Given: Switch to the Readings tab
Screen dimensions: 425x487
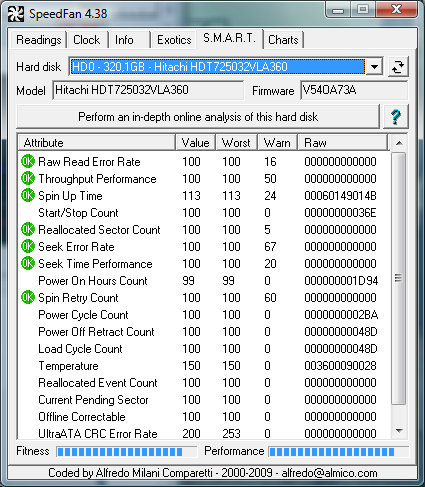Looking at the screenshot, I should point(39,40).
